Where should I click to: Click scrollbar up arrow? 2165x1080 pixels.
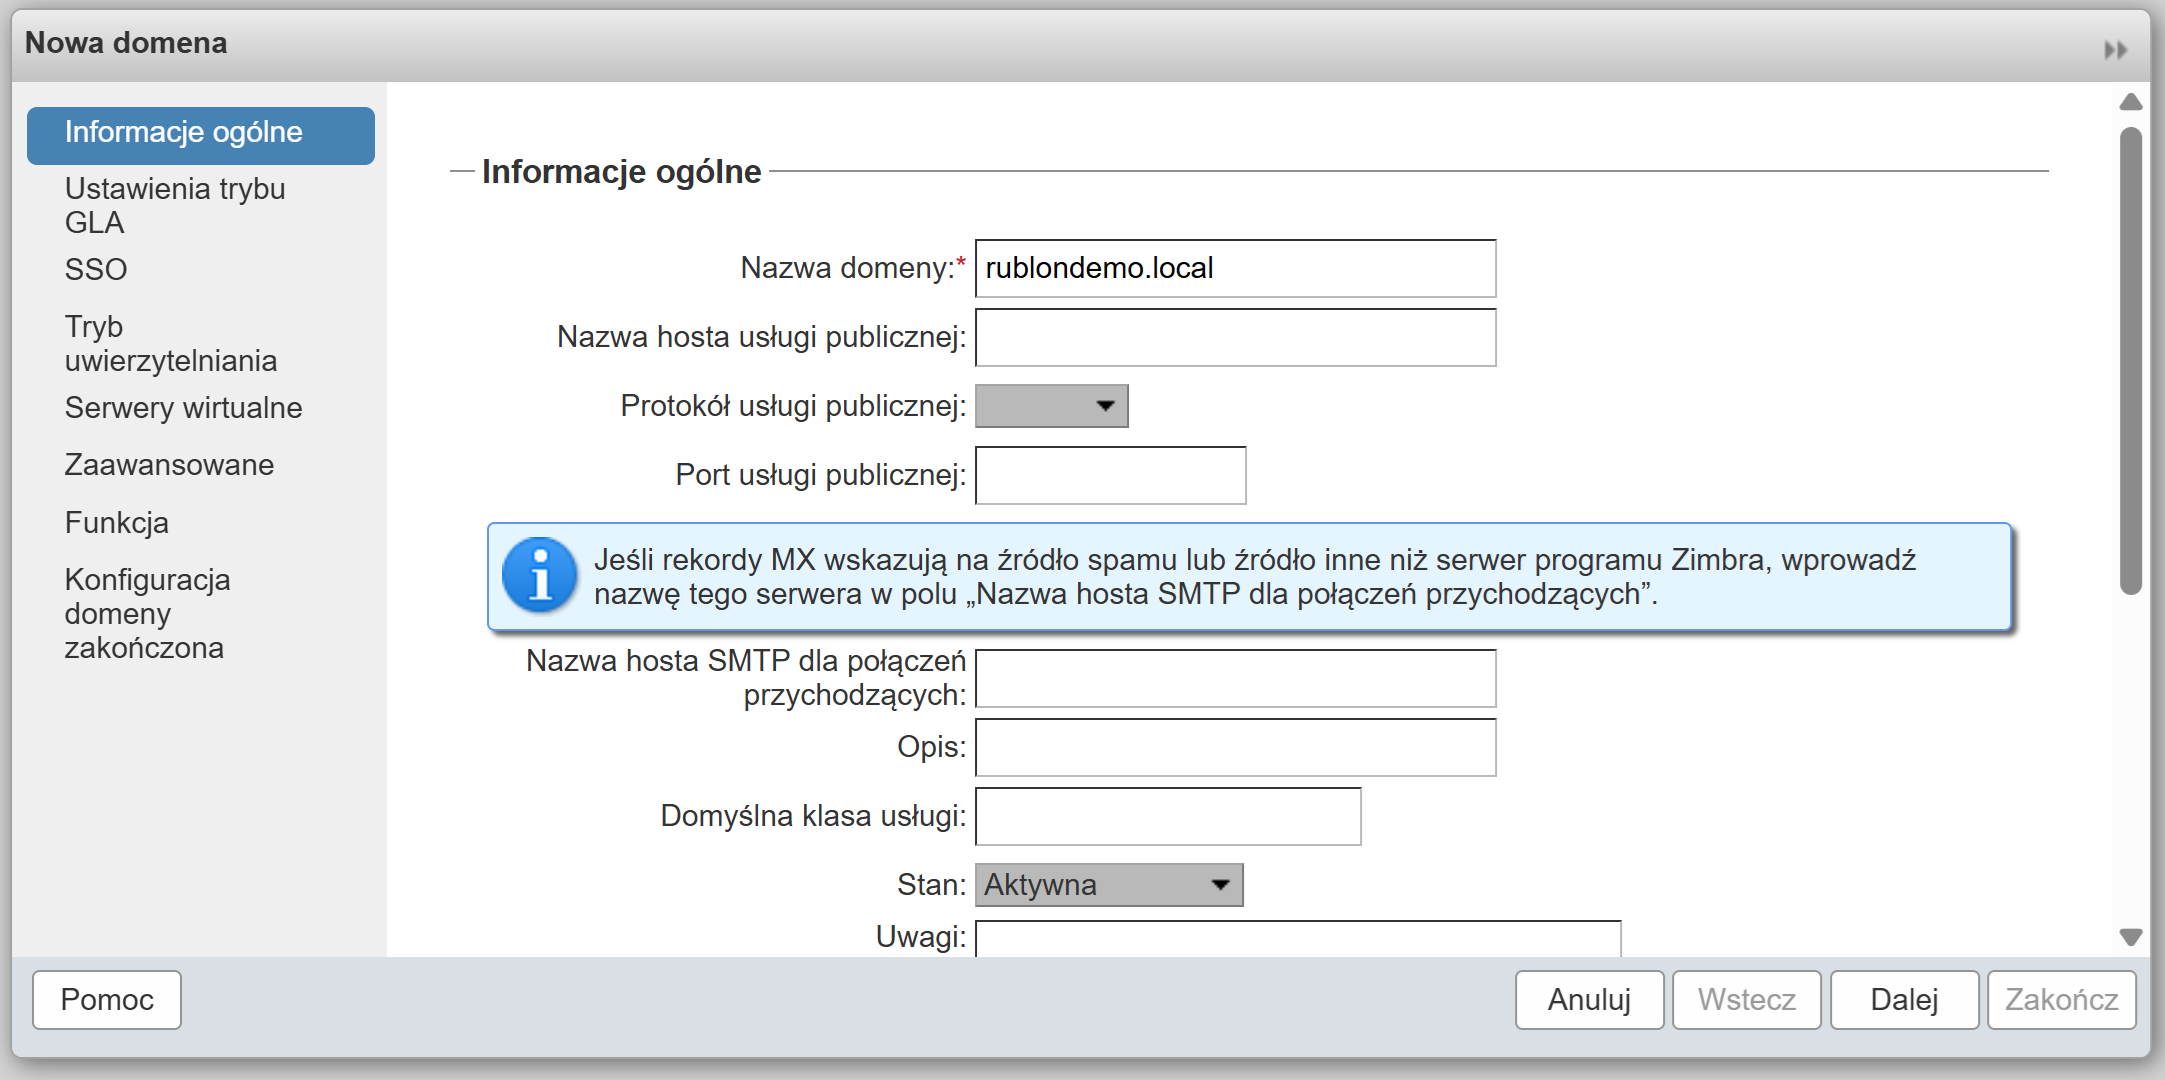coord(2130,102)
